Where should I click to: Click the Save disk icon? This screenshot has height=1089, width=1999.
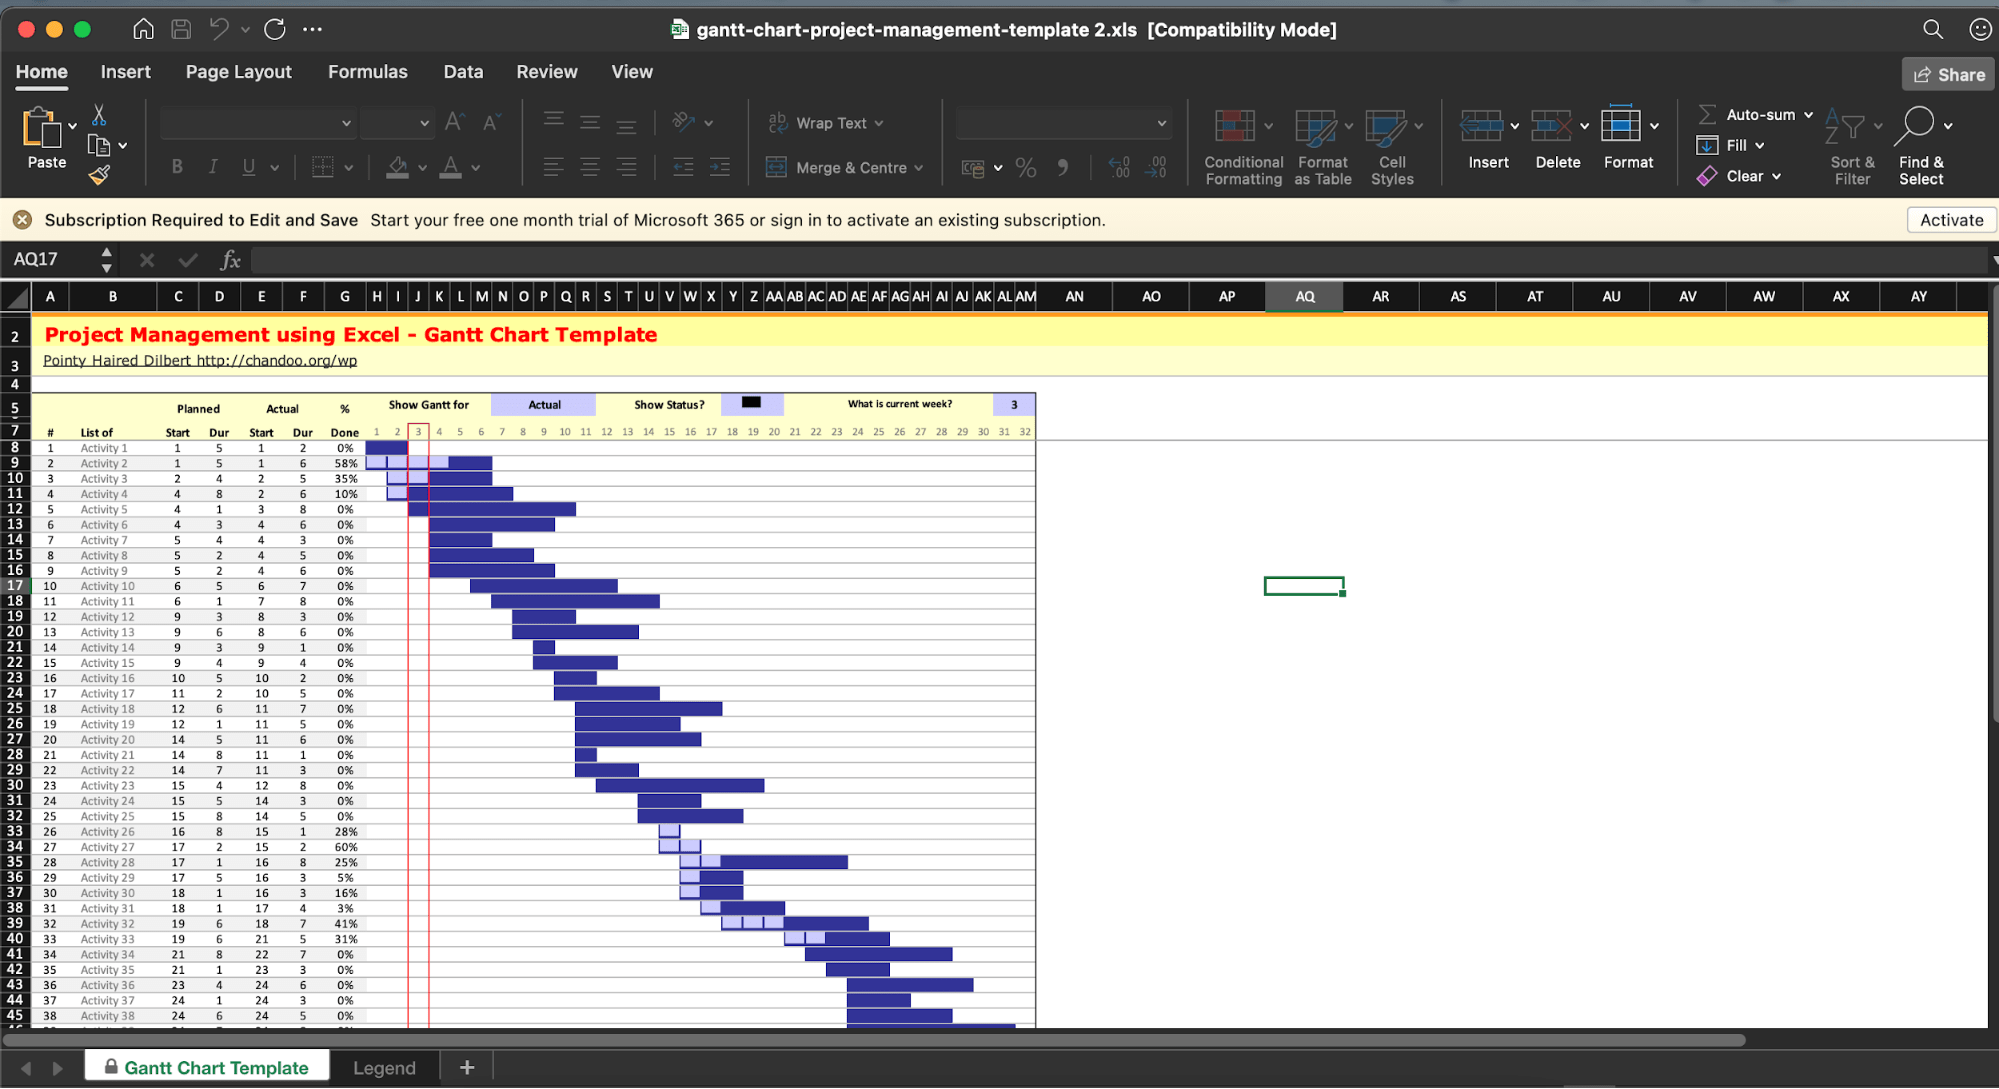coord(181,29)
